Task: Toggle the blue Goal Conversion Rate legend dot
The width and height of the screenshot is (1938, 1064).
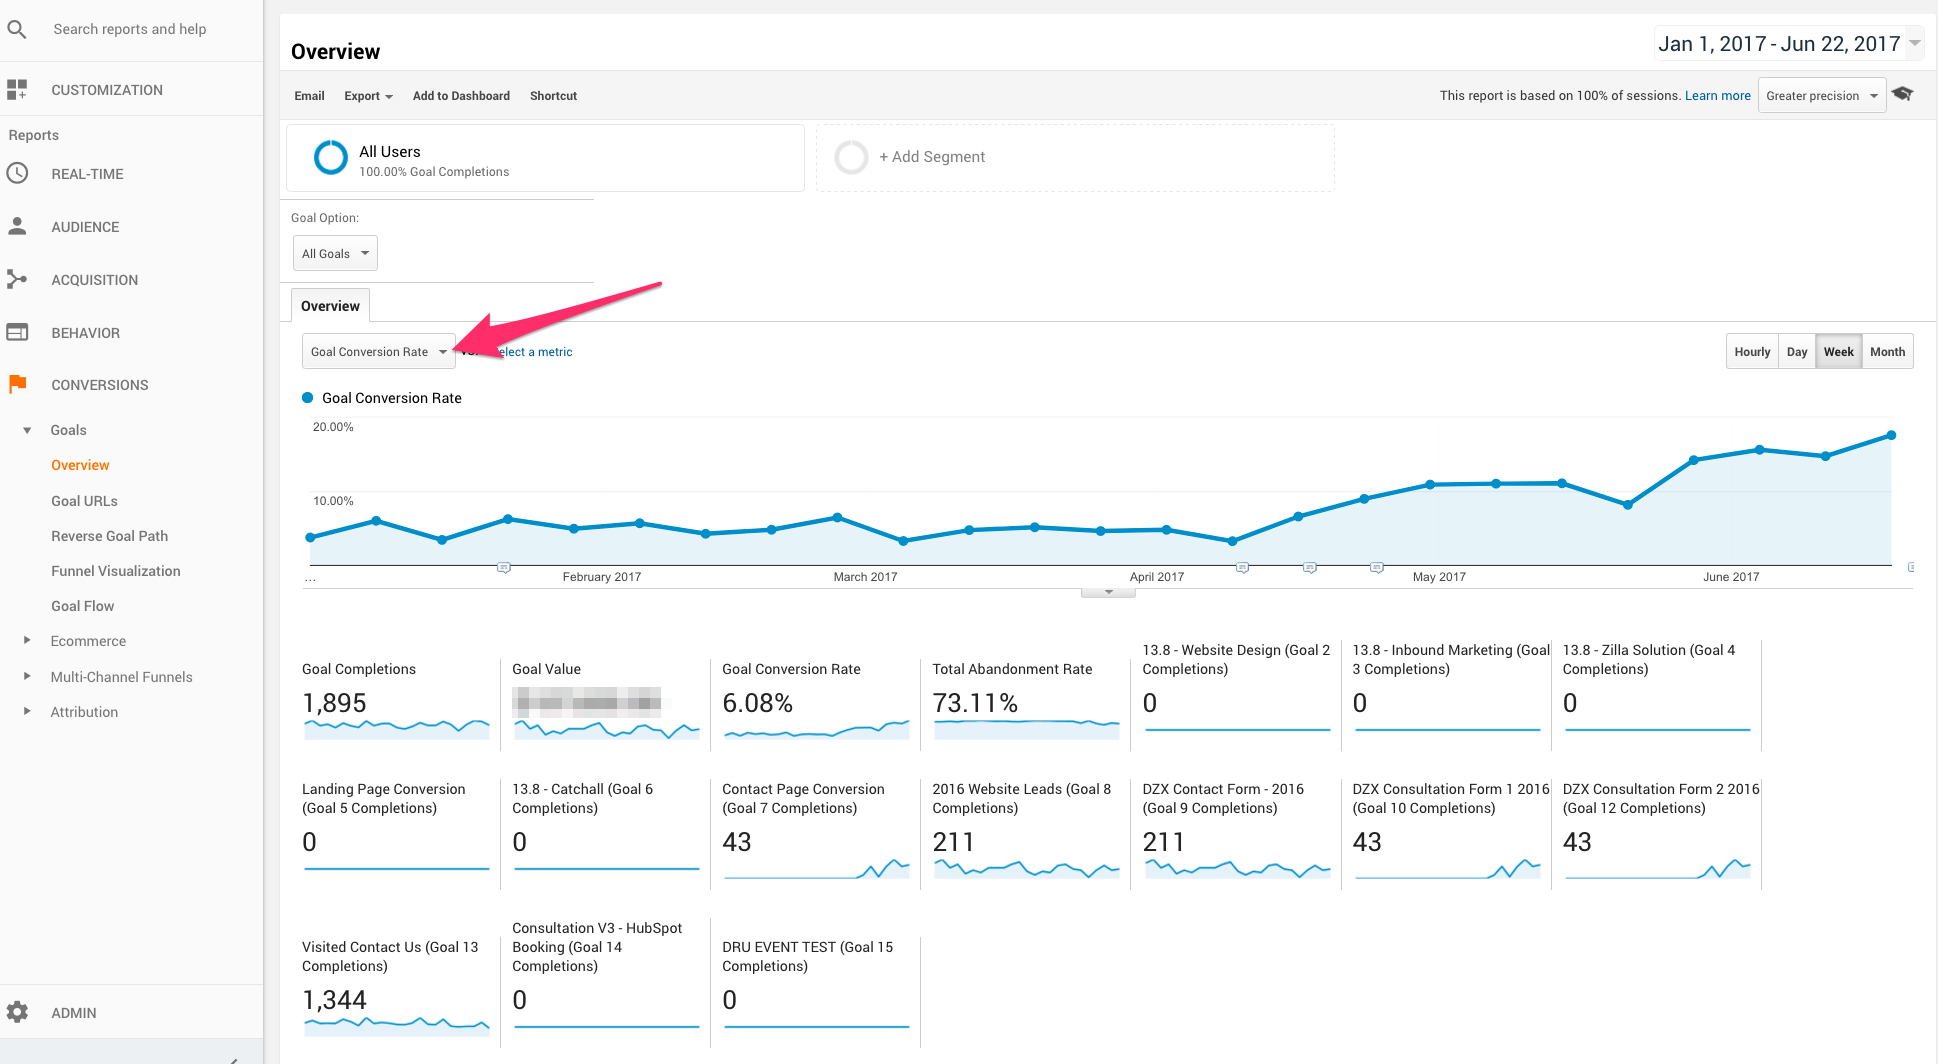Action: tap(306, 398)
